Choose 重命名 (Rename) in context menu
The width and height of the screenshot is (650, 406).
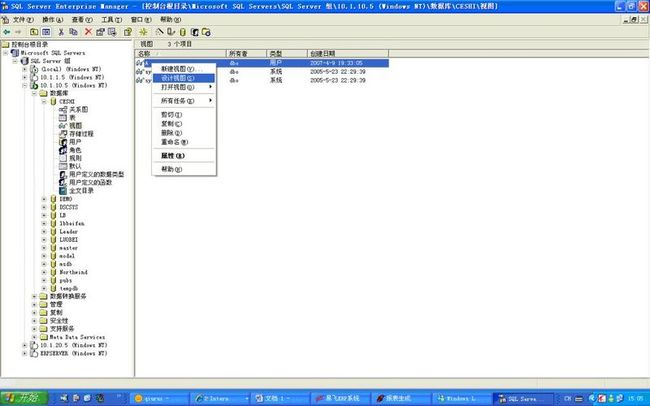pyautogui.click(x=184, y=142)
